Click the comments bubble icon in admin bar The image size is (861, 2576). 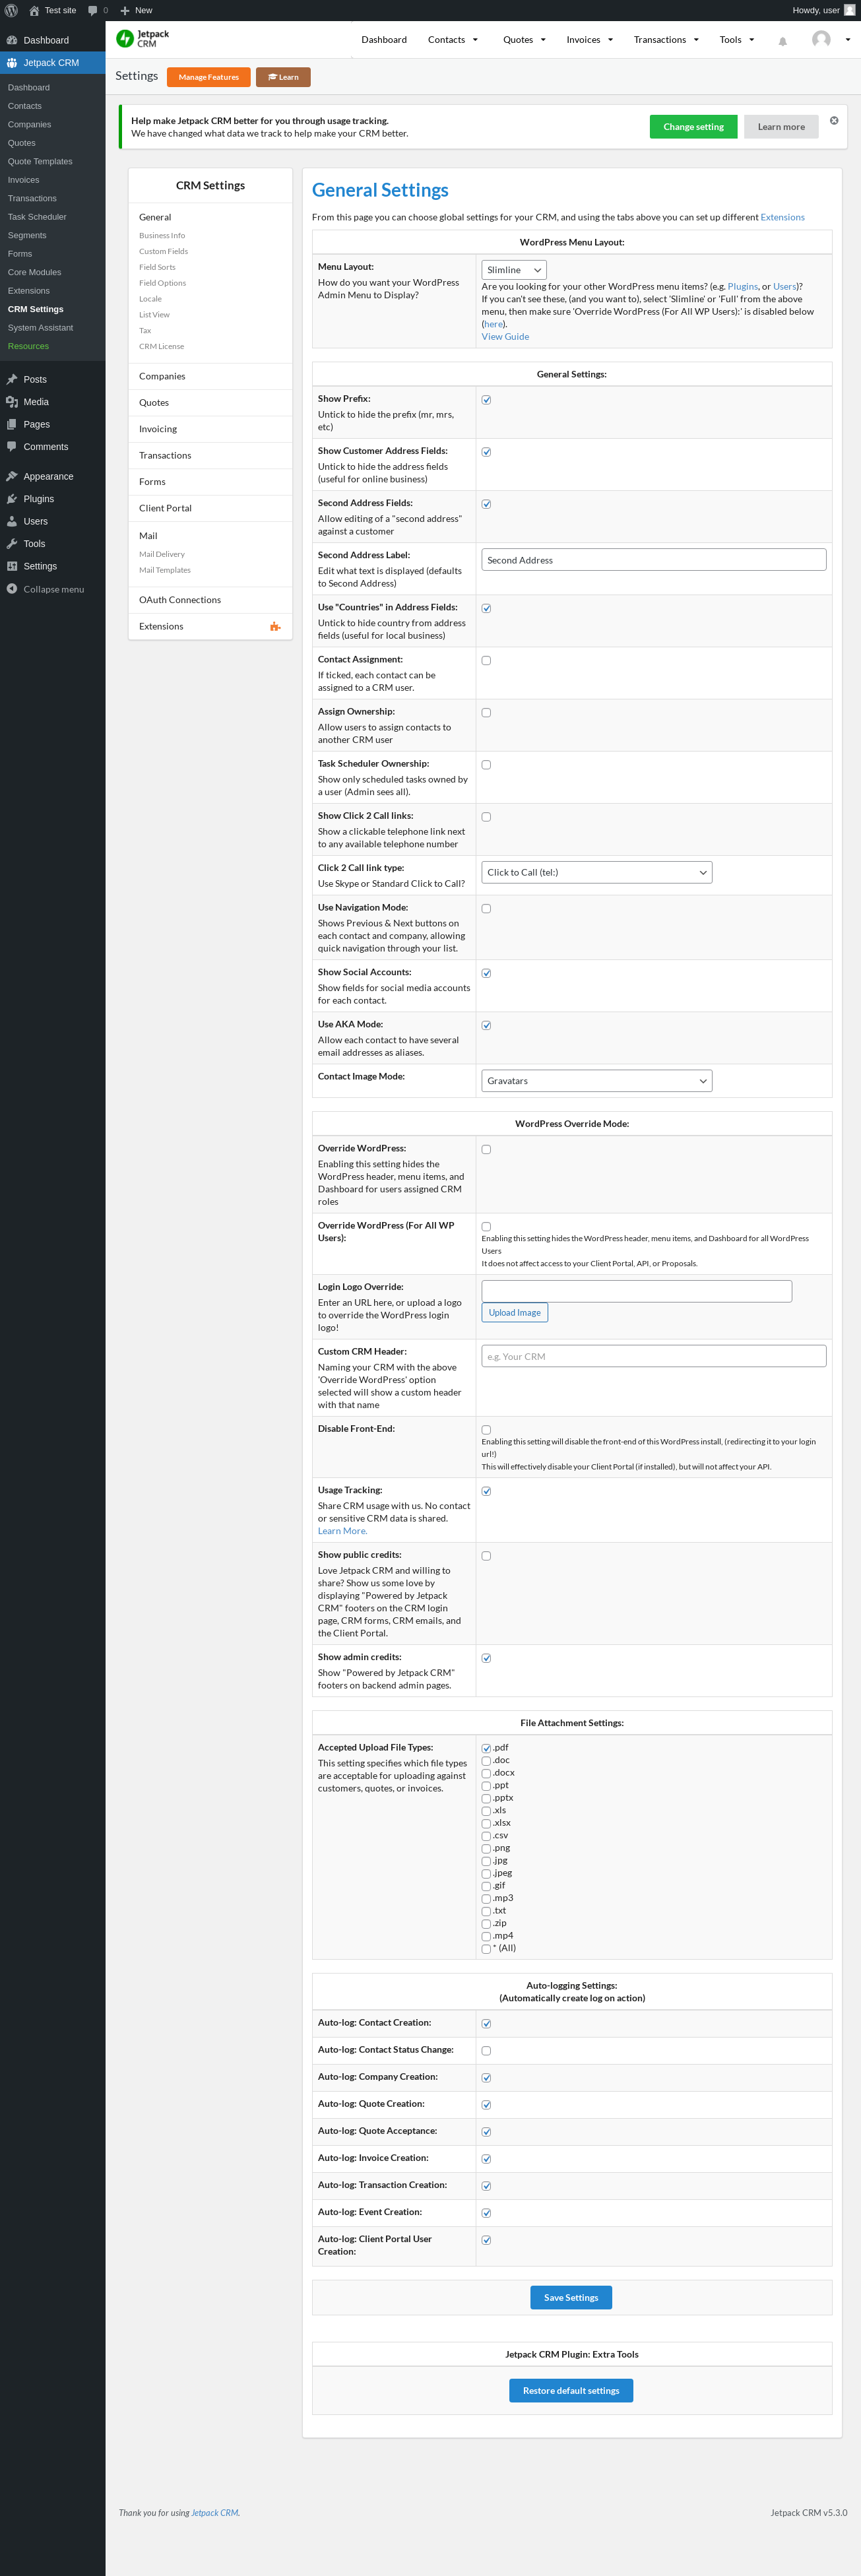point(93,10)
